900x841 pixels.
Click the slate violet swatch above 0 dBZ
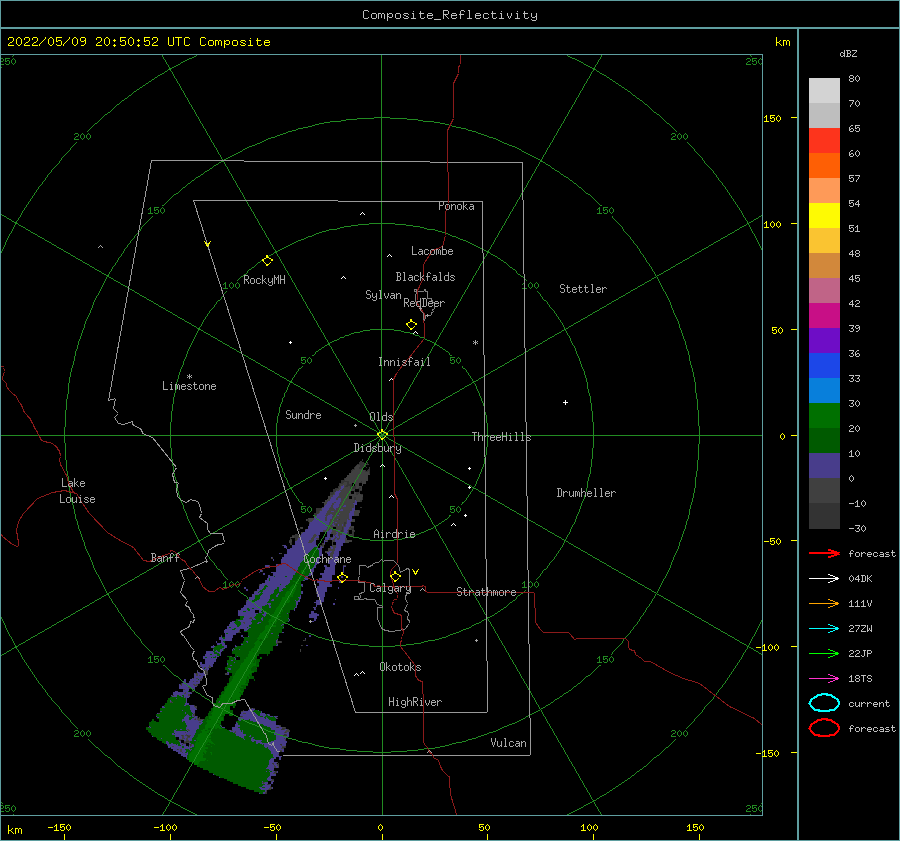[x=824, y=466]
